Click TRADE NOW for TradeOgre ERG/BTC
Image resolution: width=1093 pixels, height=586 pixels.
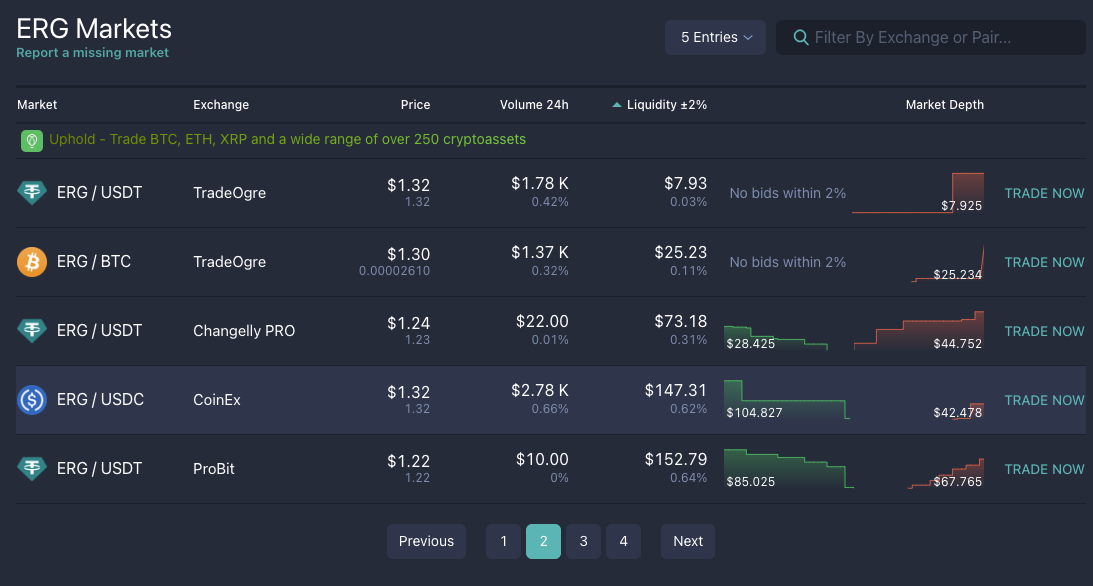(x=1044, y=262)
